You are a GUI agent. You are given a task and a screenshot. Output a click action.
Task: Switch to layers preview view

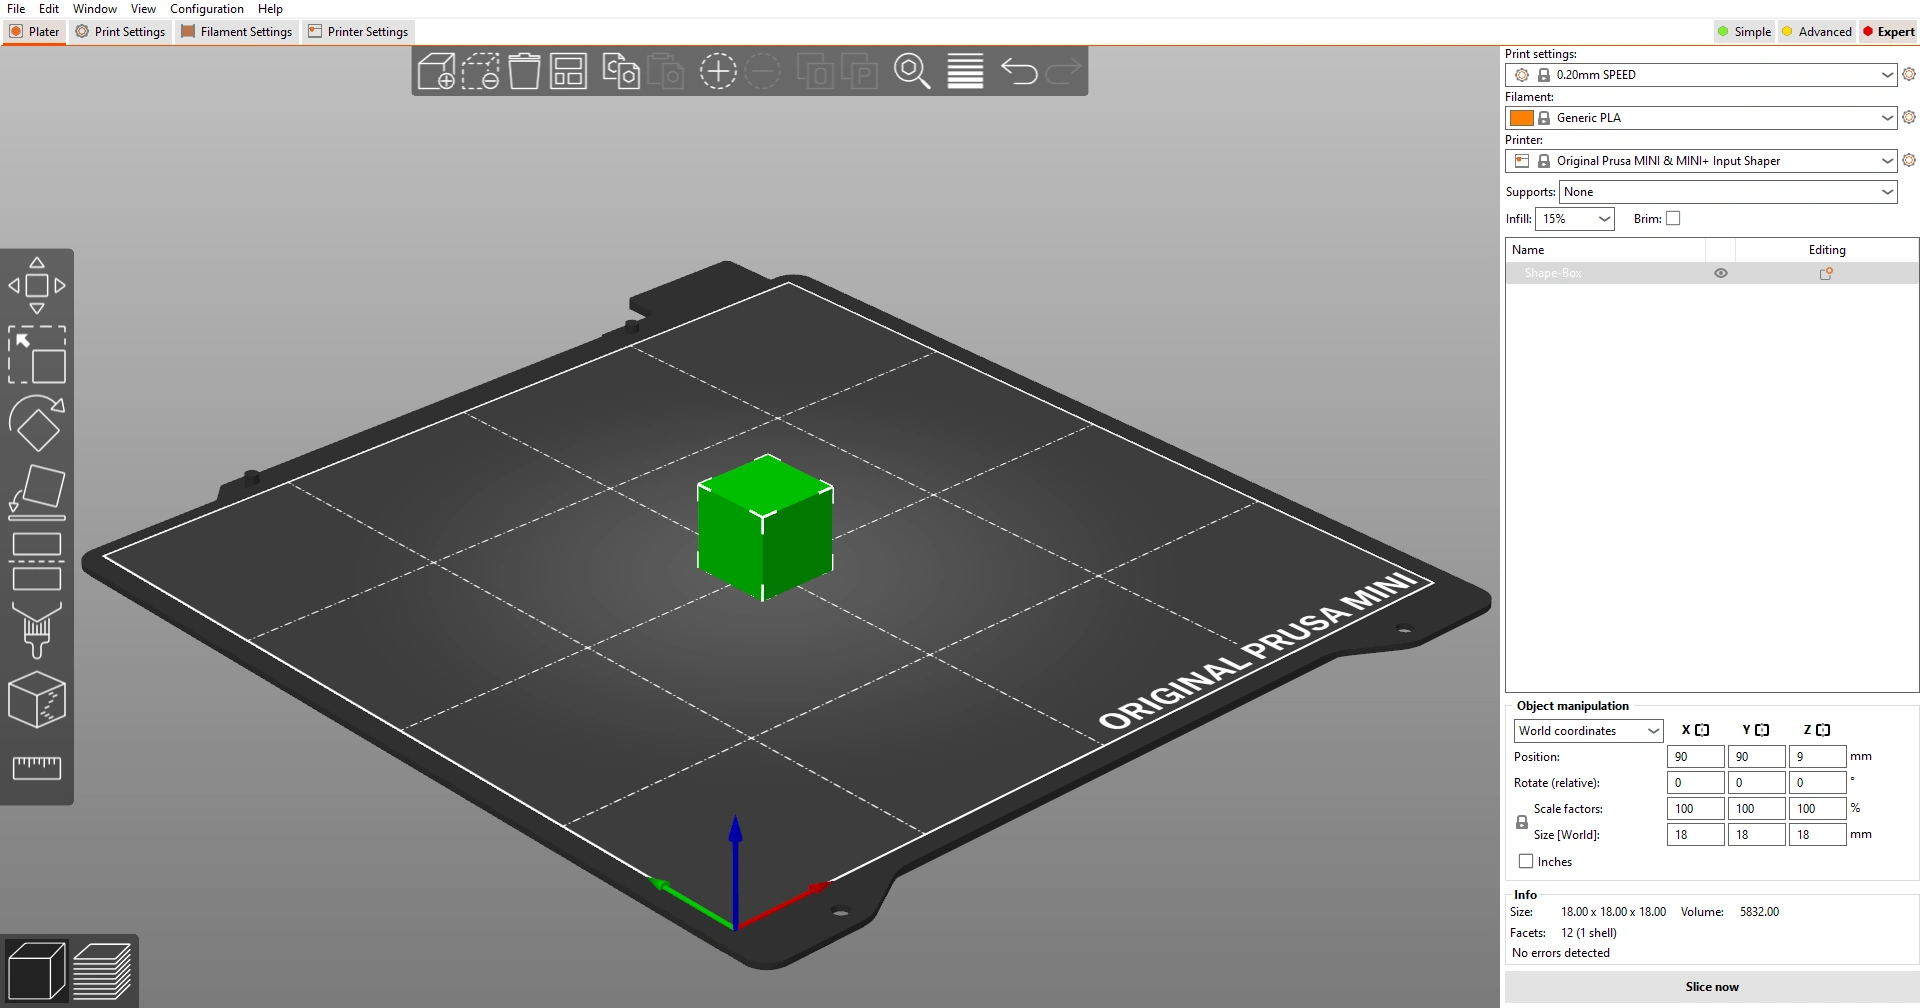point(102,970)
